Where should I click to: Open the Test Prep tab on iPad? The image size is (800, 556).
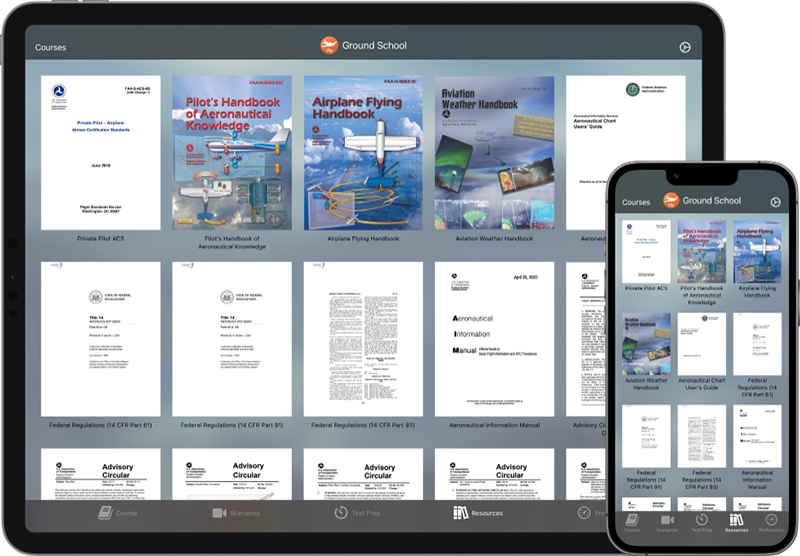pos(357,513)
